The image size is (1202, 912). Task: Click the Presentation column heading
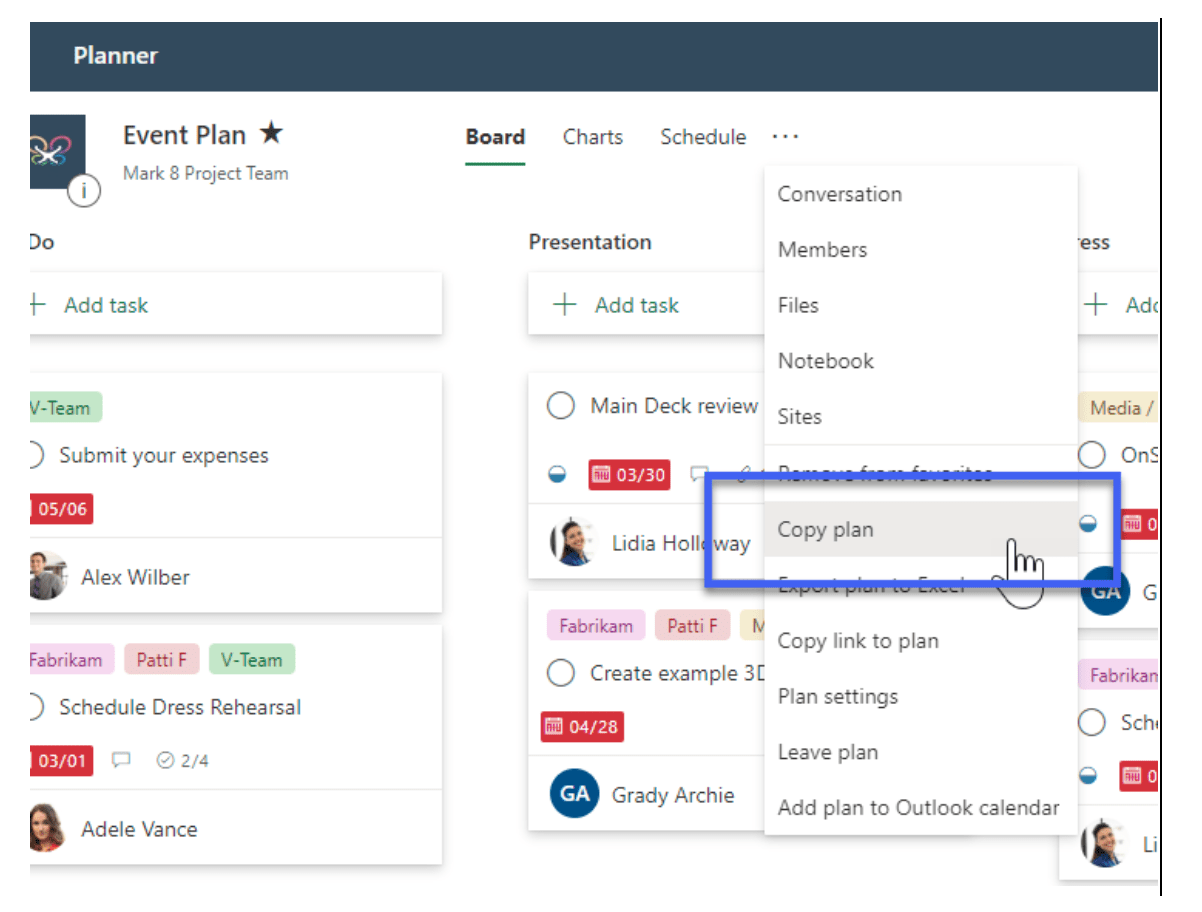pyautogui.click(x=590, y=242)
